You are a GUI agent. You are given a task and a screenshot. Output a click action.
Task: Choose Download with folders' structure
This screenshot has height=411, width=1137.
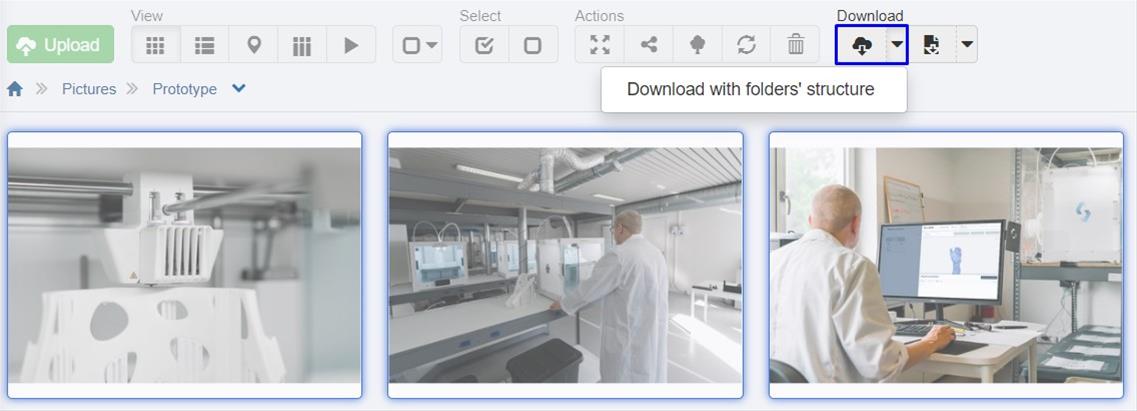[x=751, y=89]
